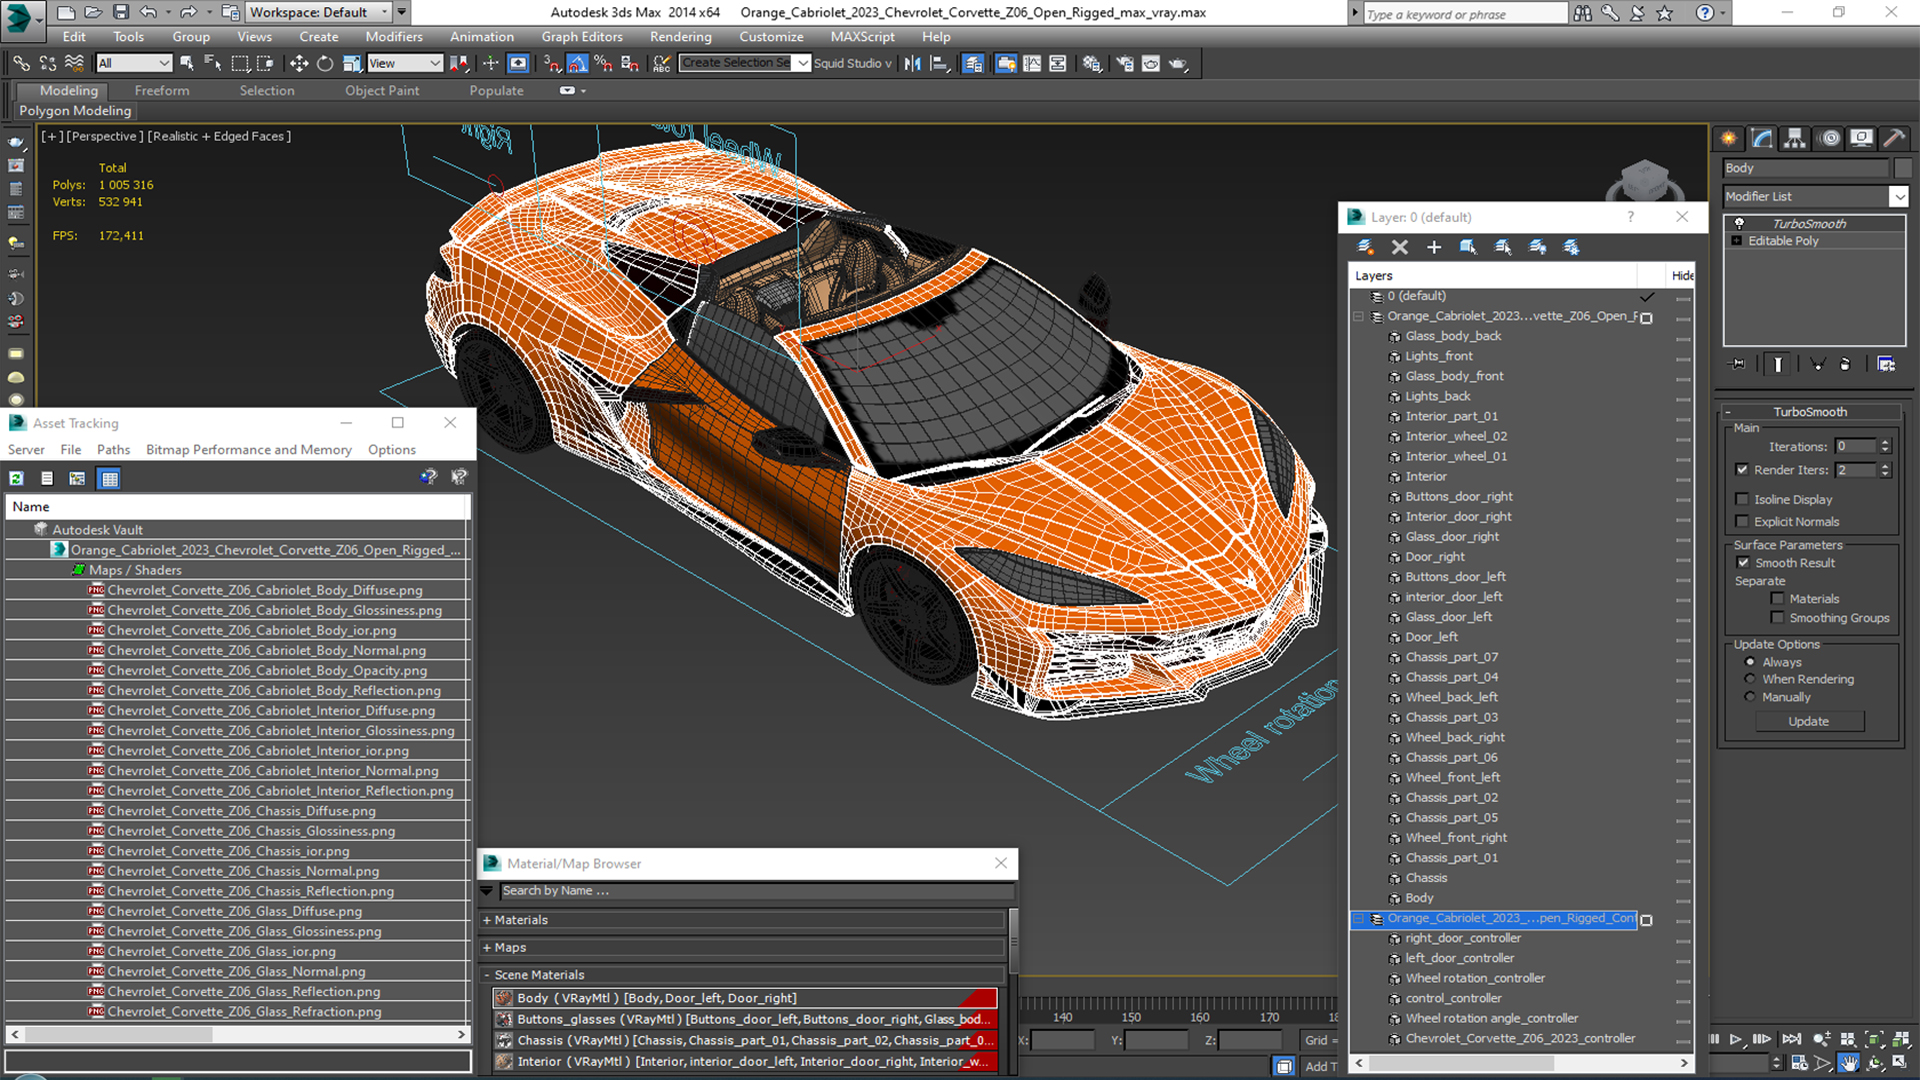Open the Align tool

point(939,63)
